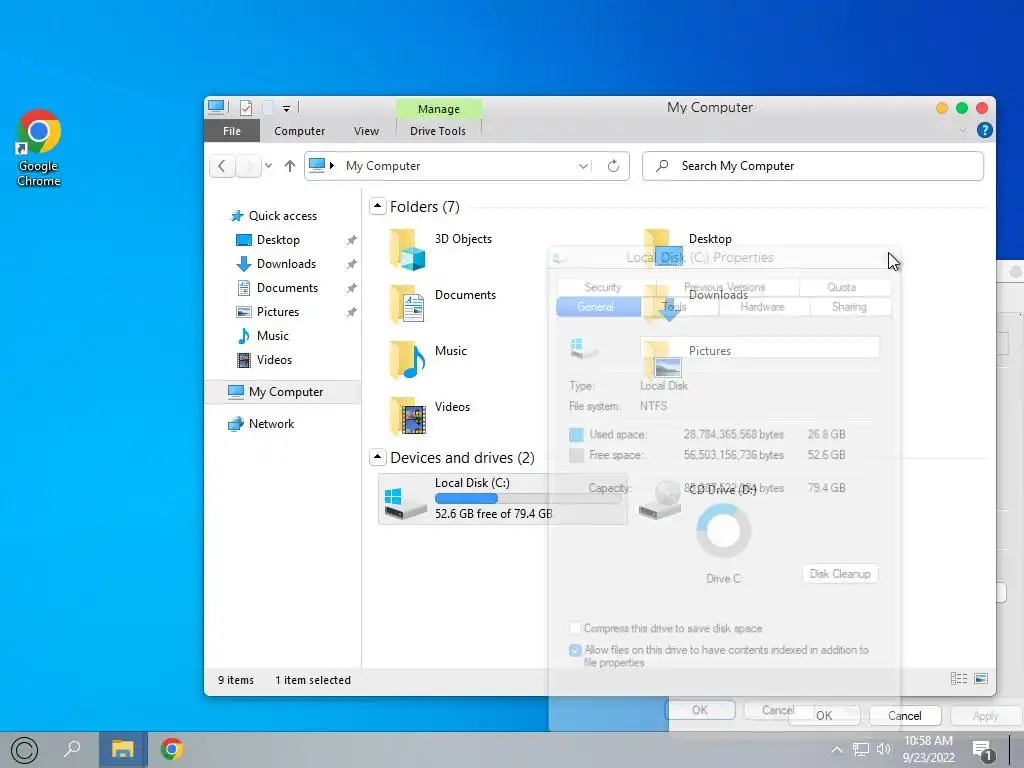
Task: Collapse the Folders (7) group
Action: click(x=377, y=206)
